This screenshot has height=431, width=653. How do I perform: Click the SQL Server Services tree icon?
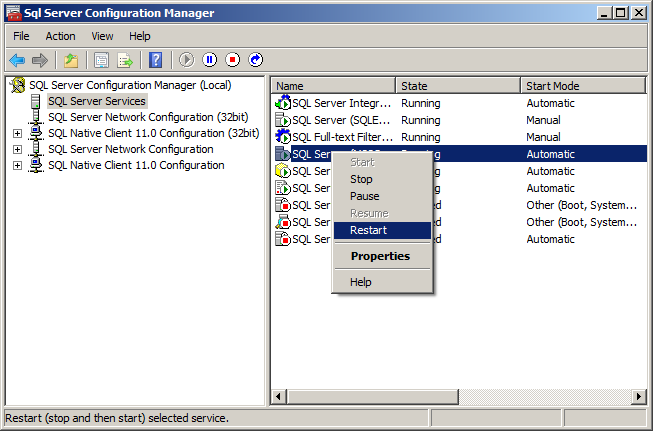coord(36,101)
